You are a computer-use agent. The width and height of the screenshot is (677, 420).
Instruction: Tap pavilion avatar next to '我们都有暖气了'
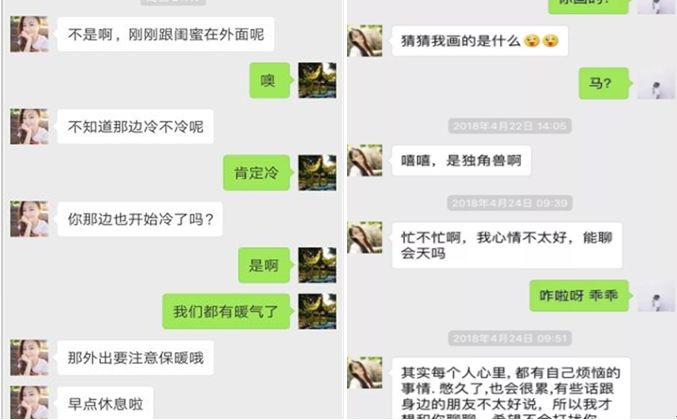tap(317, 311)
